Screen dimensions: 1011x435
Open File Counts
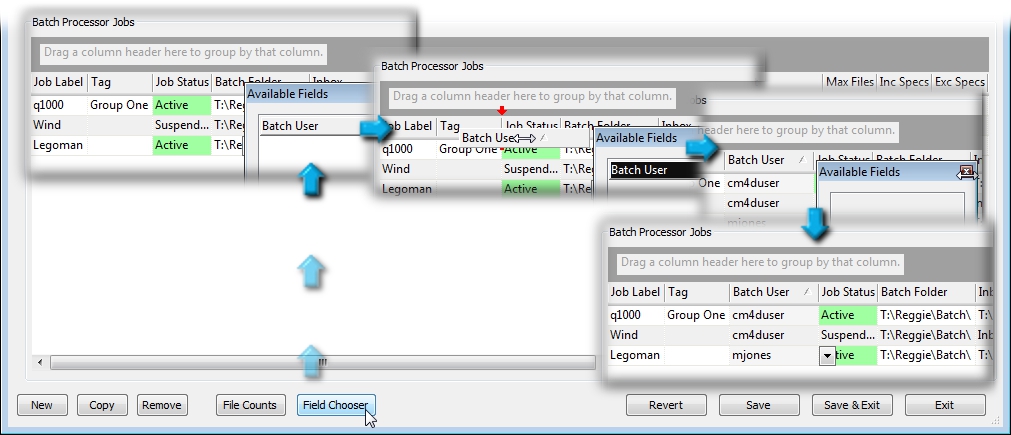(249, 405)
